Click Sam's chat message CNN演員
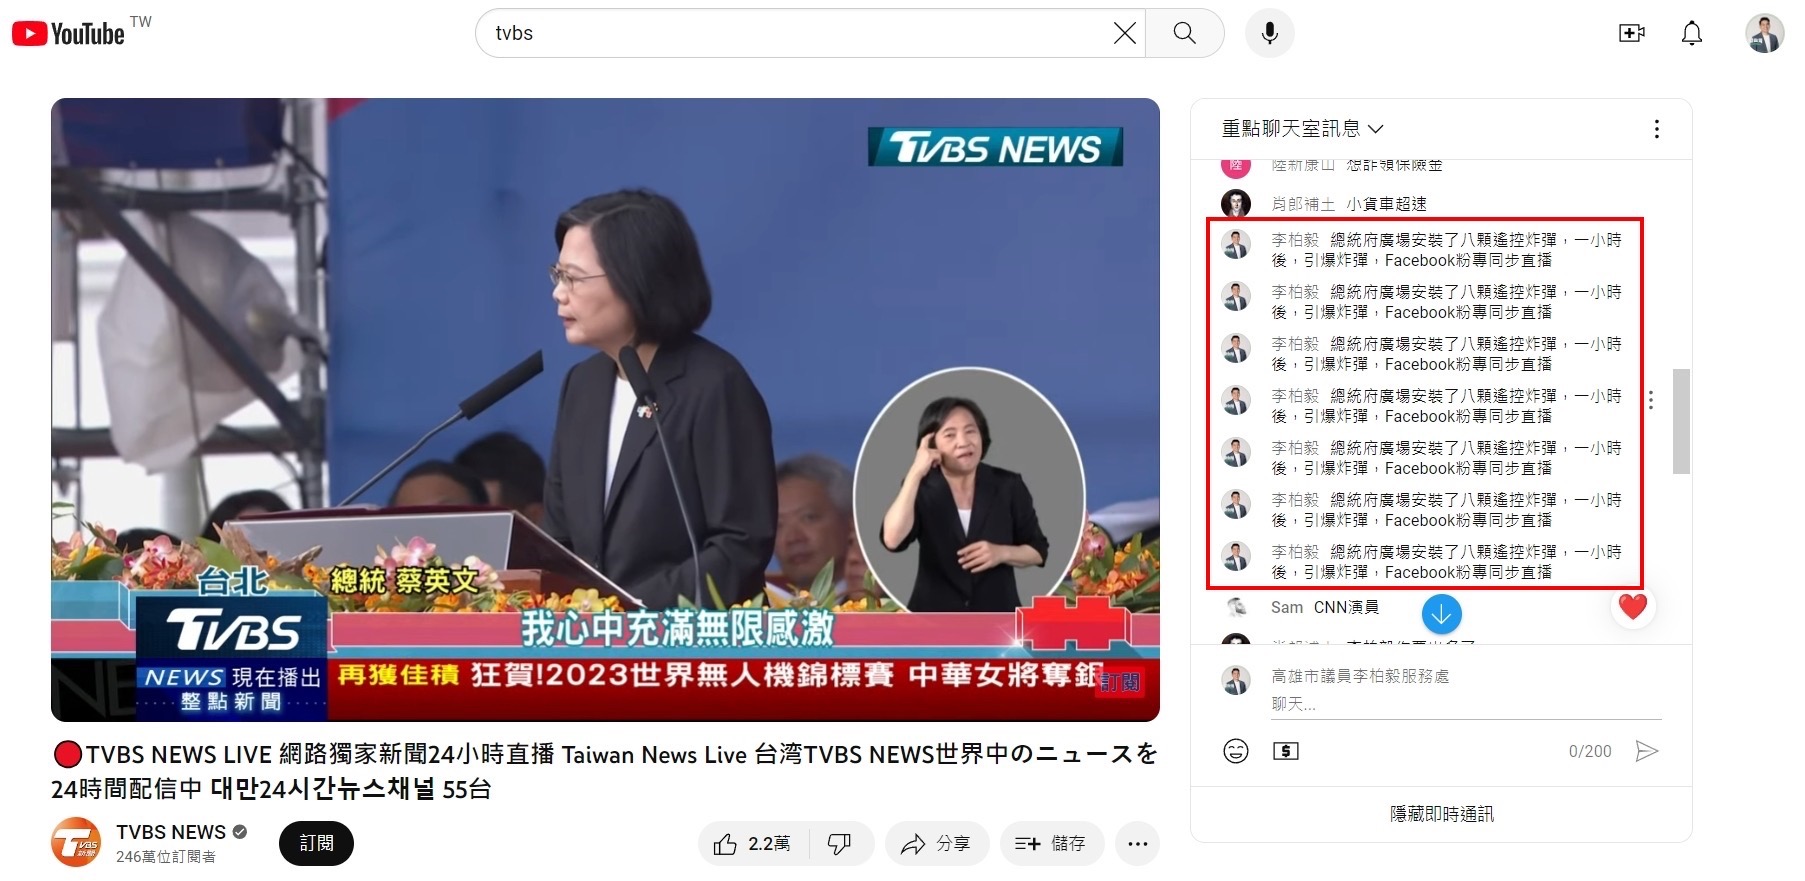This screenshot has width=1805, height=881. (1346, 607)
